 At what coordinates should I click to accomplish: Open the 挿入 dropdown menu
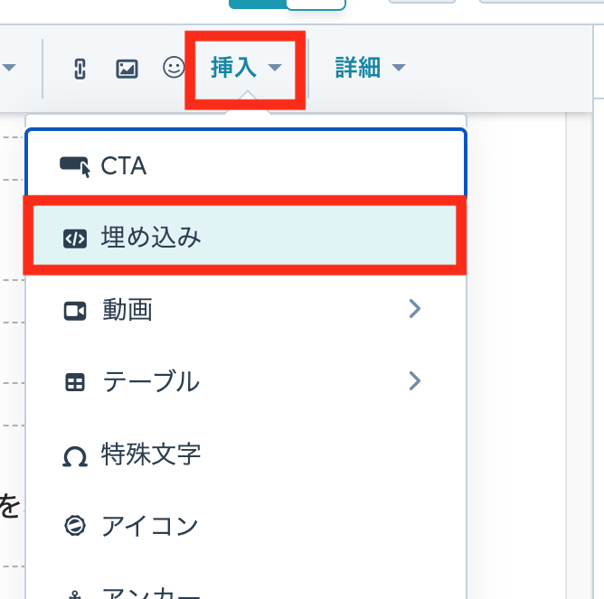click(x=245, y=68)
